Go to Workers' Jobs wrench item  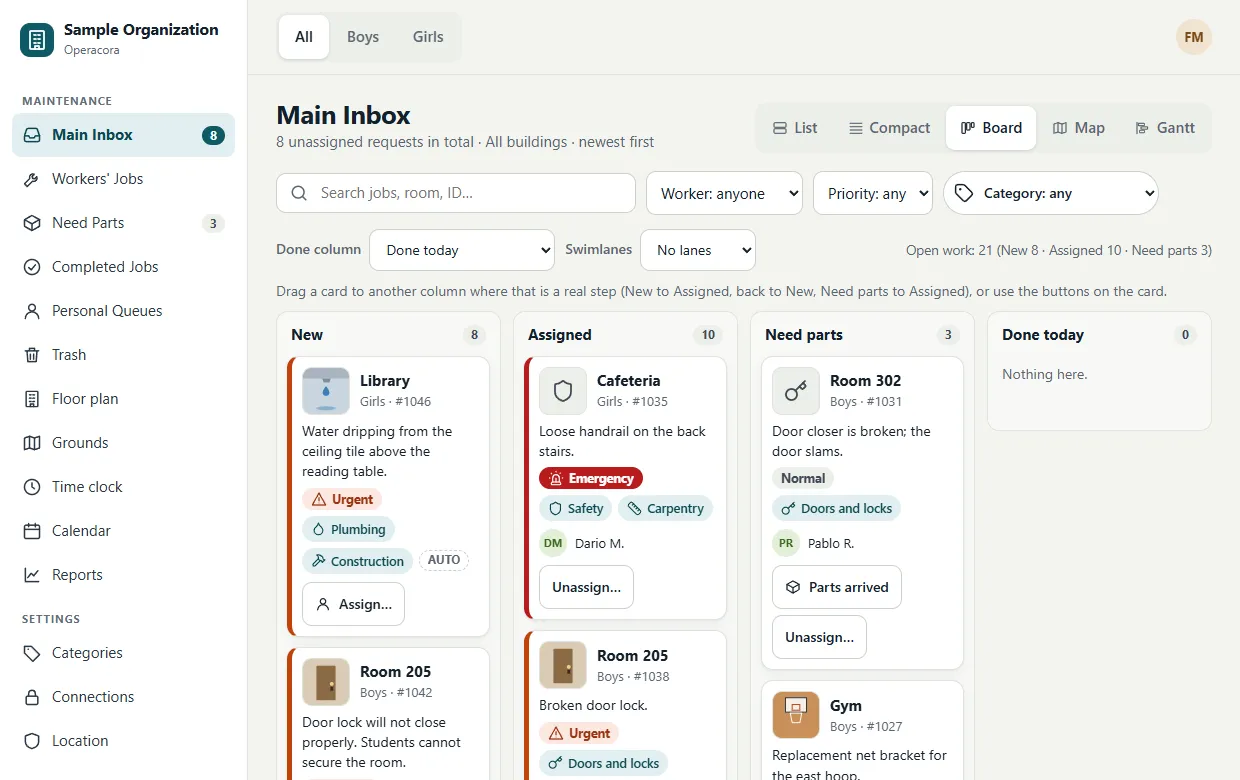tap(123, 179)
